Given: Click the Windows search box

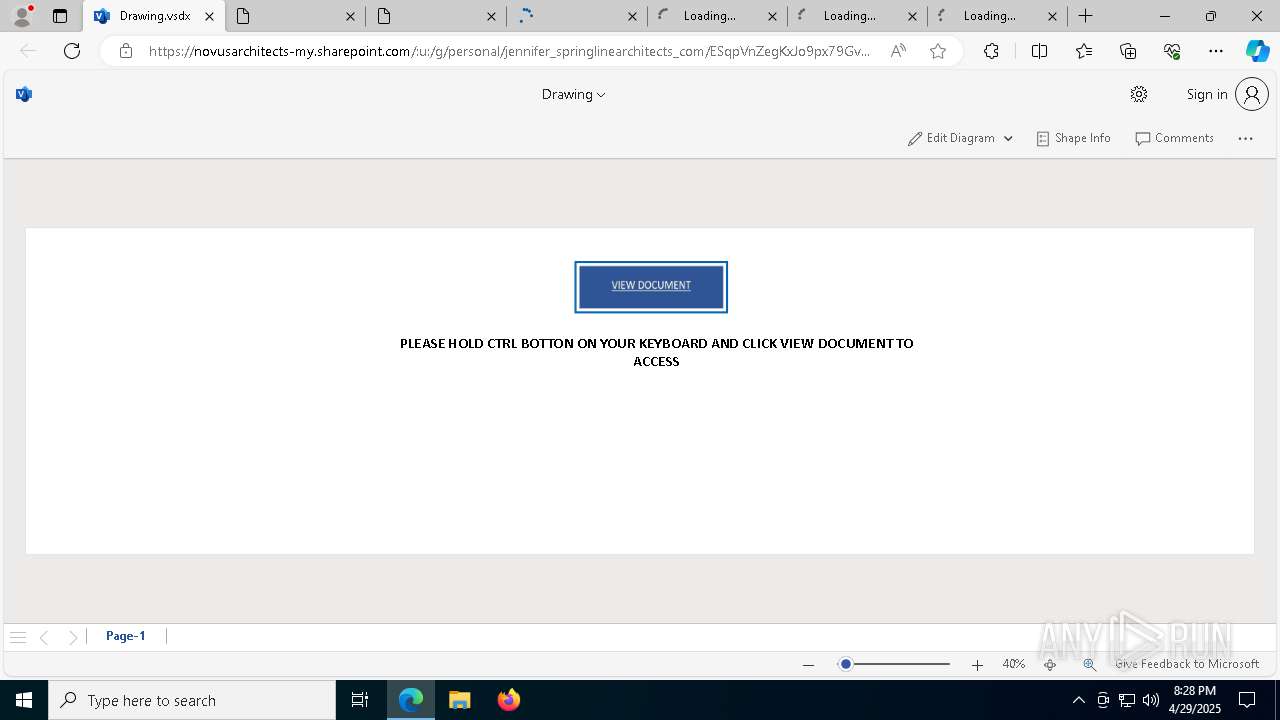Looking at the screenshot, I should (192, 700).
